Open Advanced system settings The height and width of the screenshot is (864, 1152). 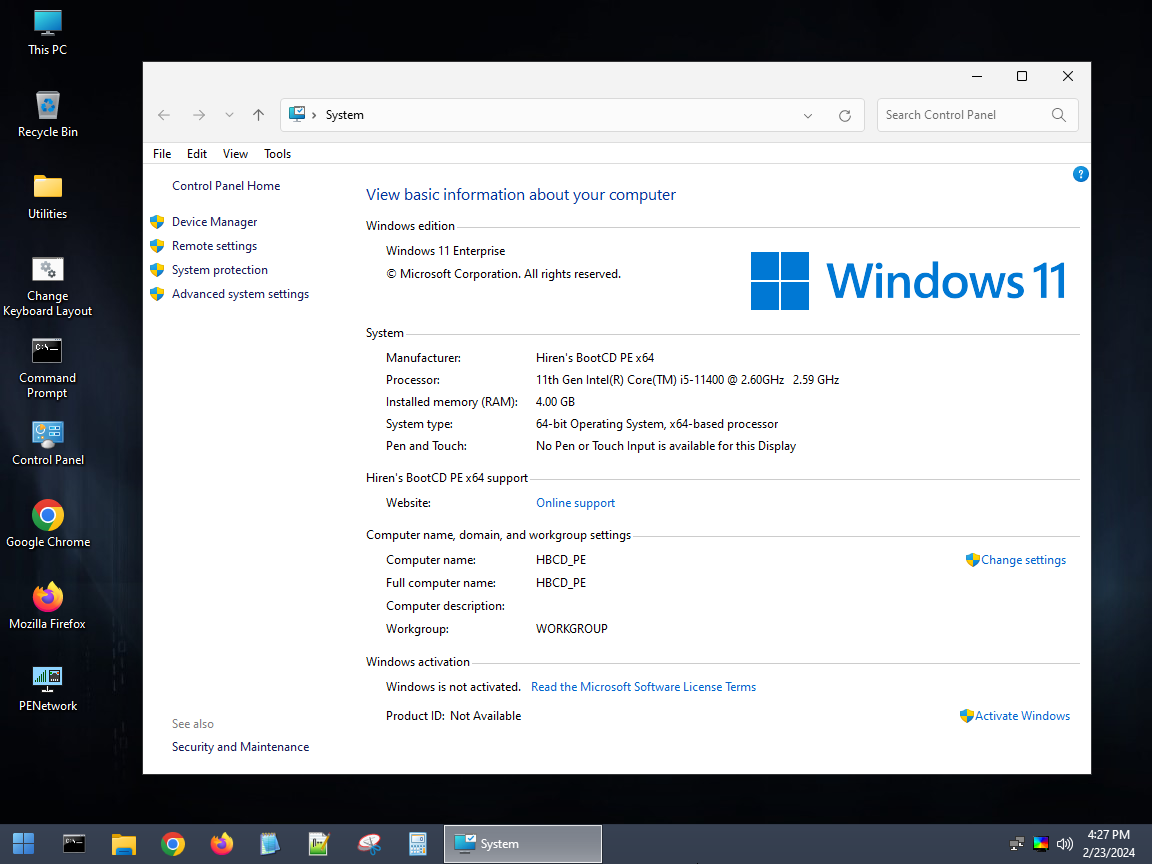(240, 294)
